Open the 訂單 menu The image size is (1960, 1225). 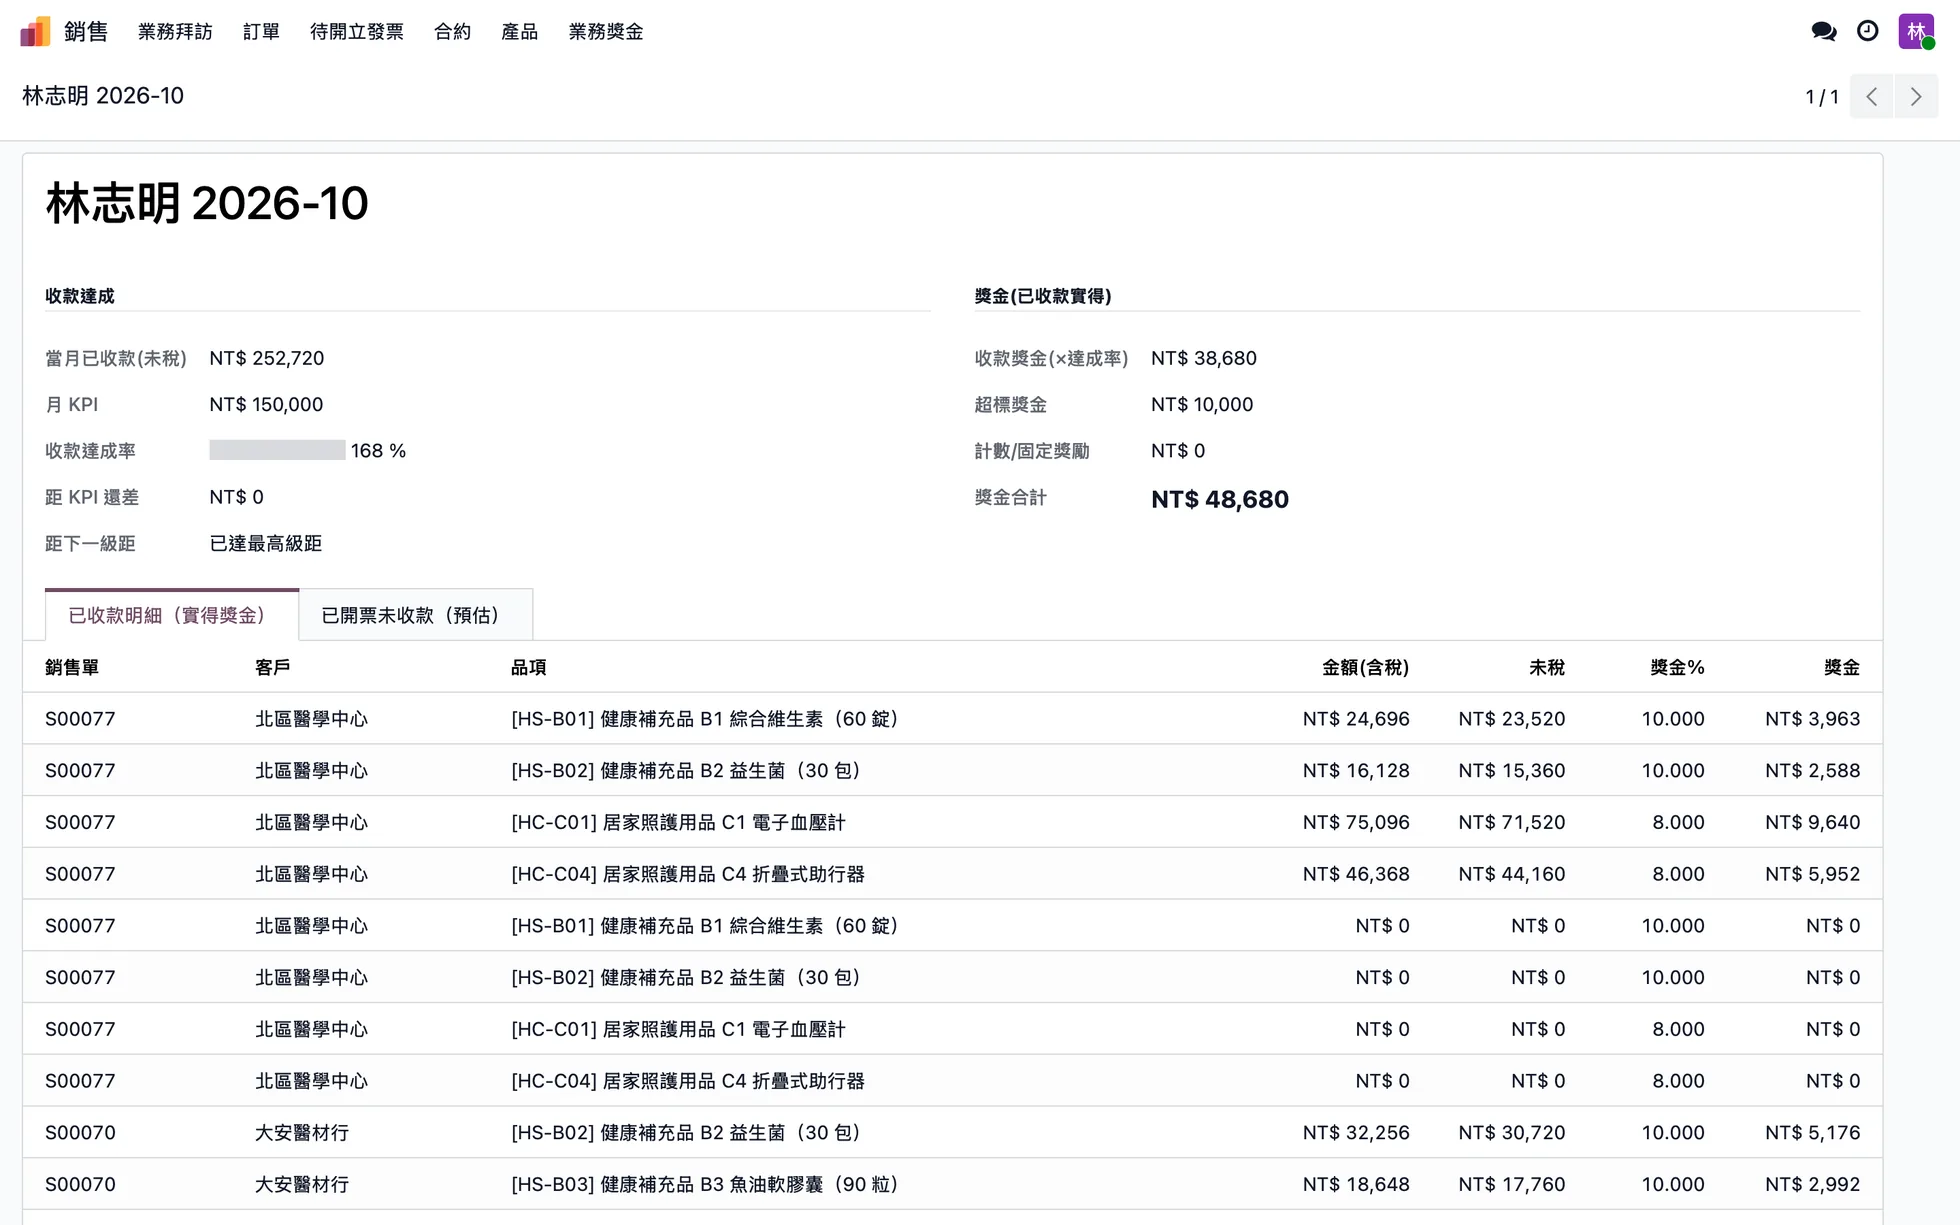pos(261,32)
